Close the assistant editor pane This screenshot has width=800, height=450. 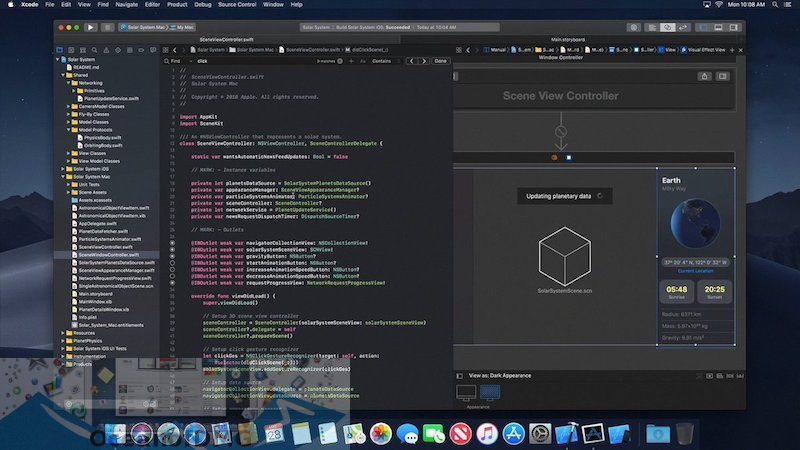click(x=740, y=50)
